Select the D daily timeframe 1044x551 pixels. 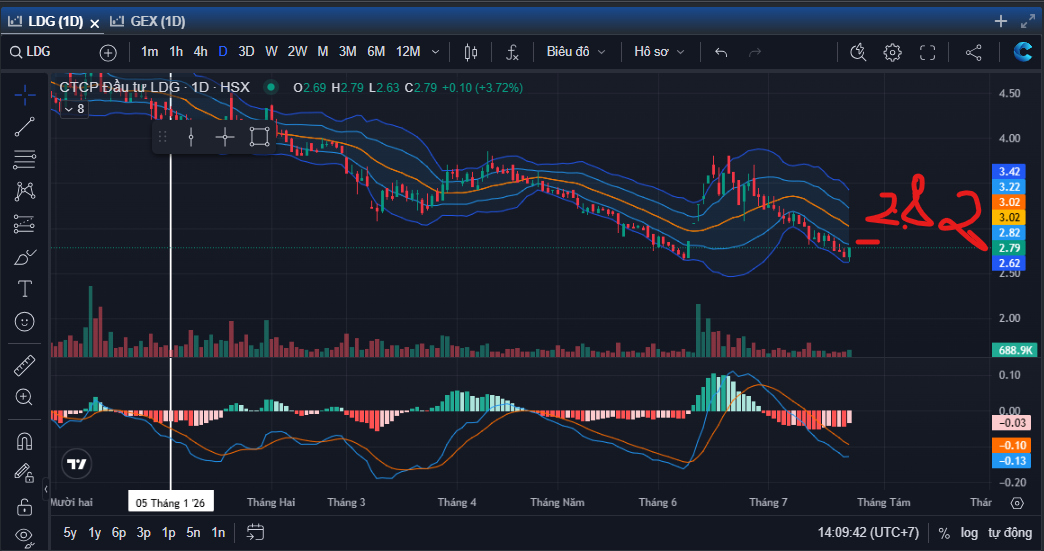pos(223,51)
